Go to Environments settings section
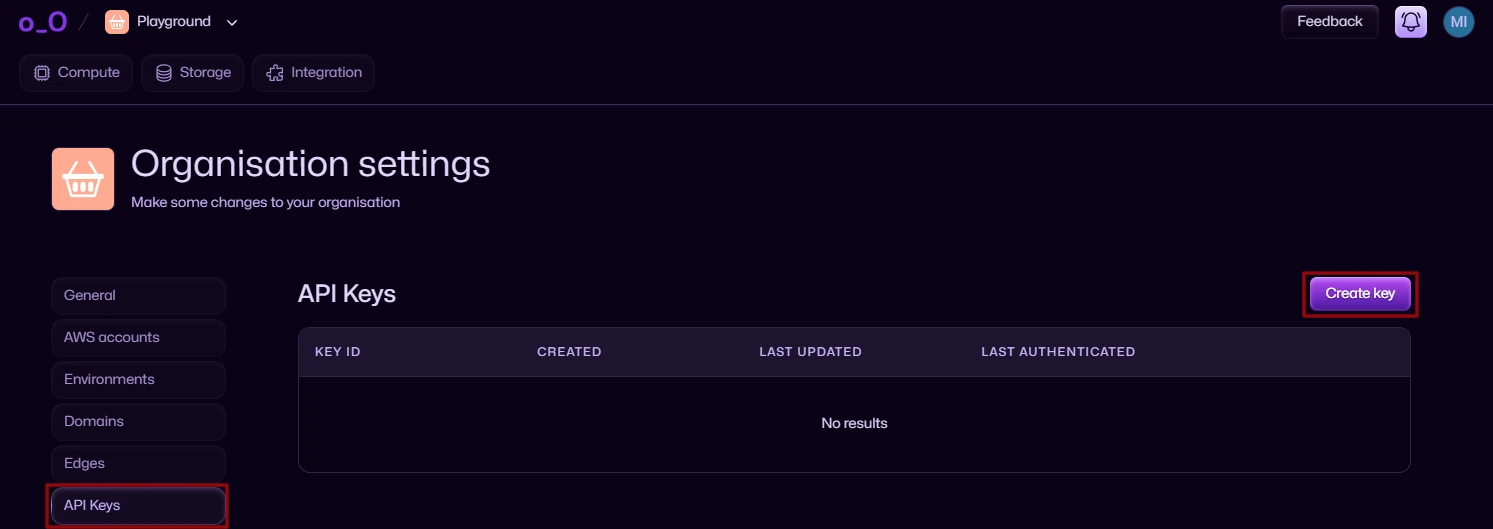 138,380
